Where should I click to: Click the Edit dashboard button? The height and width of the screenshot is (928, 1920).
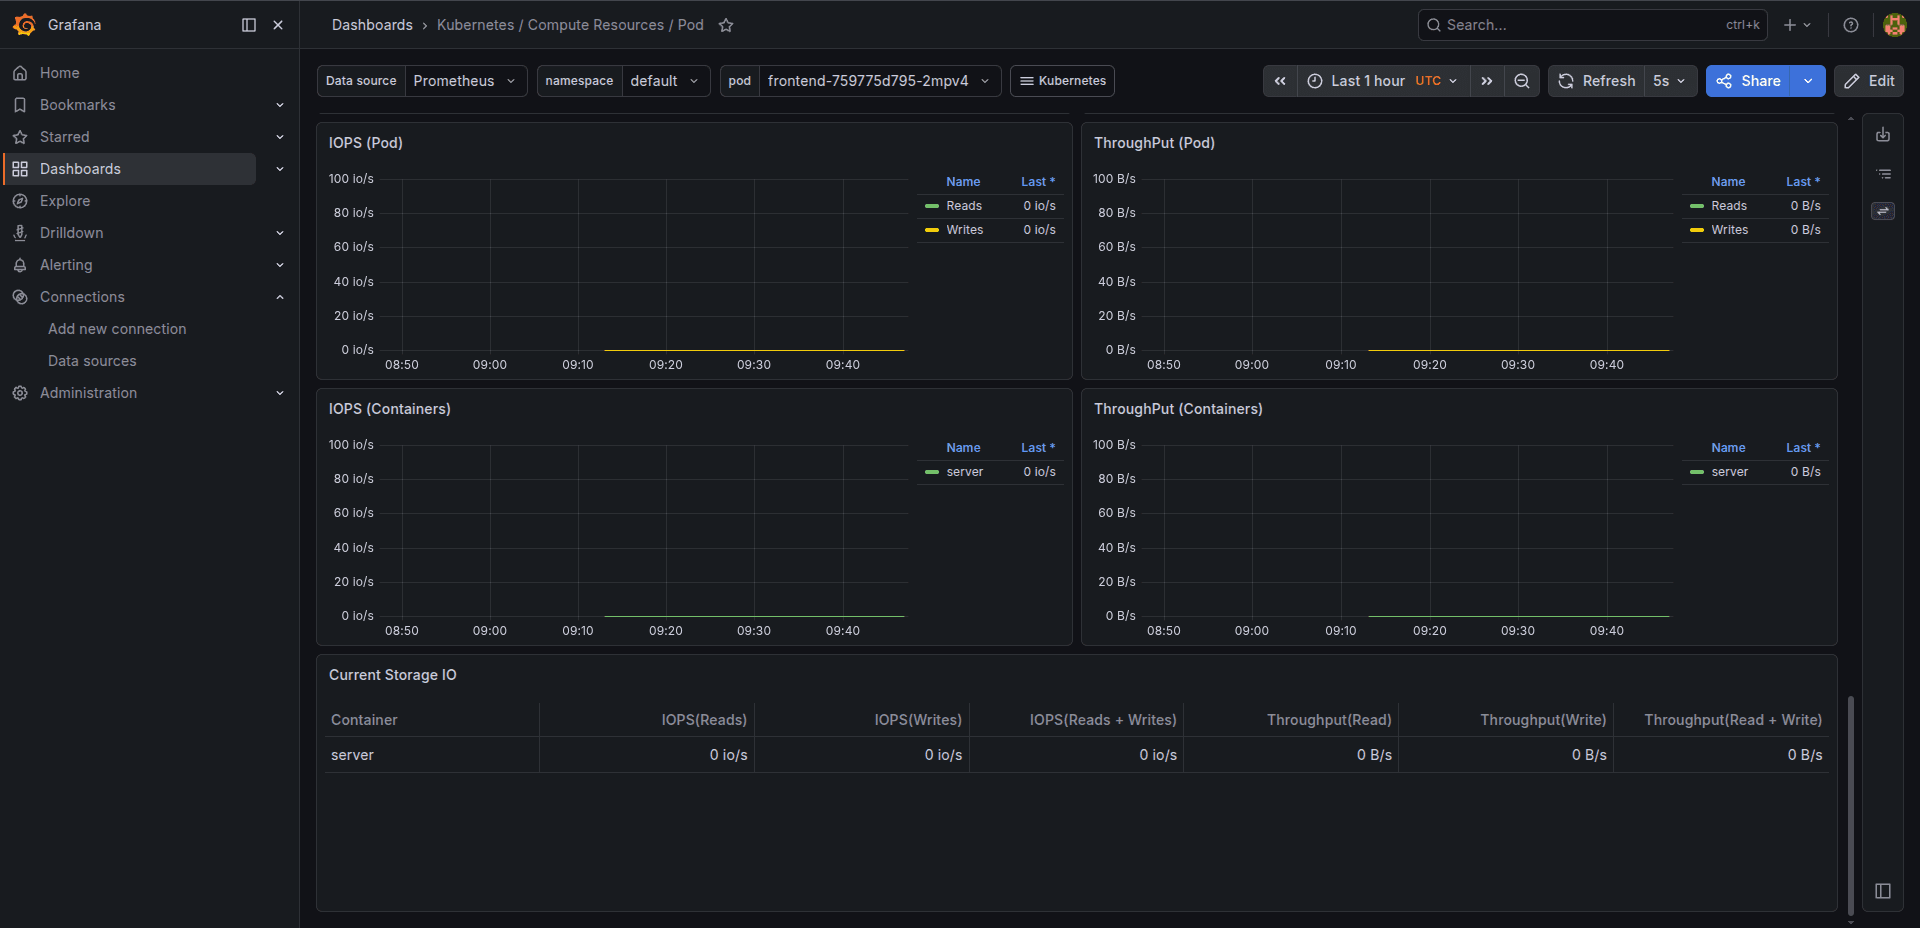[1869, 81]
